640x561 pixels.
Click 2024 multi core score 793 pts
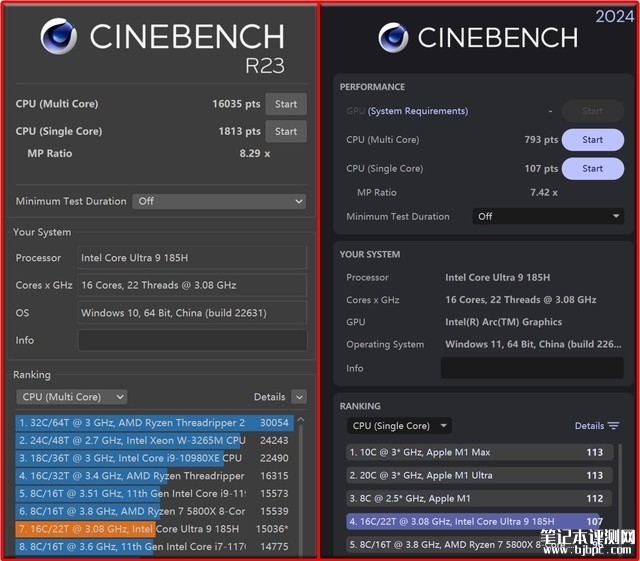click(x=541, y=140)
